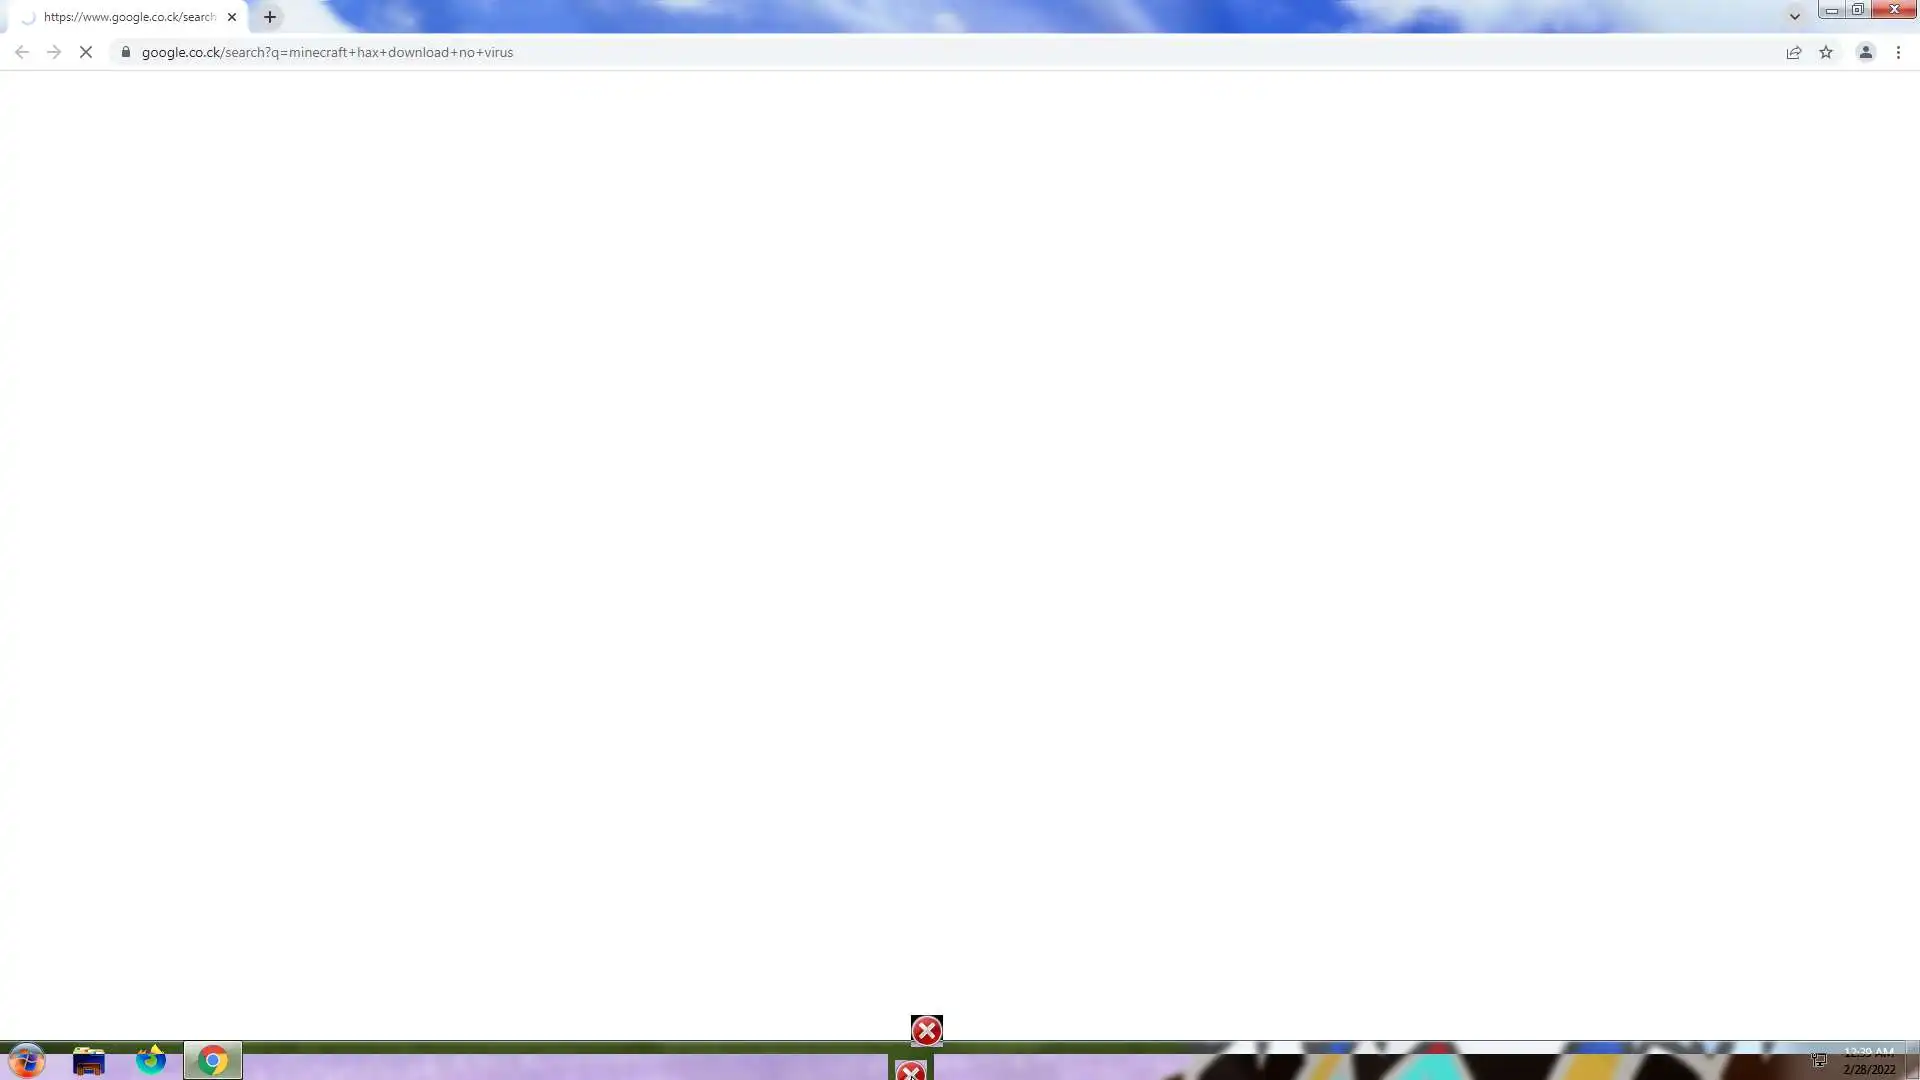Open a new tab with the plus button

(x=270, y=17)
